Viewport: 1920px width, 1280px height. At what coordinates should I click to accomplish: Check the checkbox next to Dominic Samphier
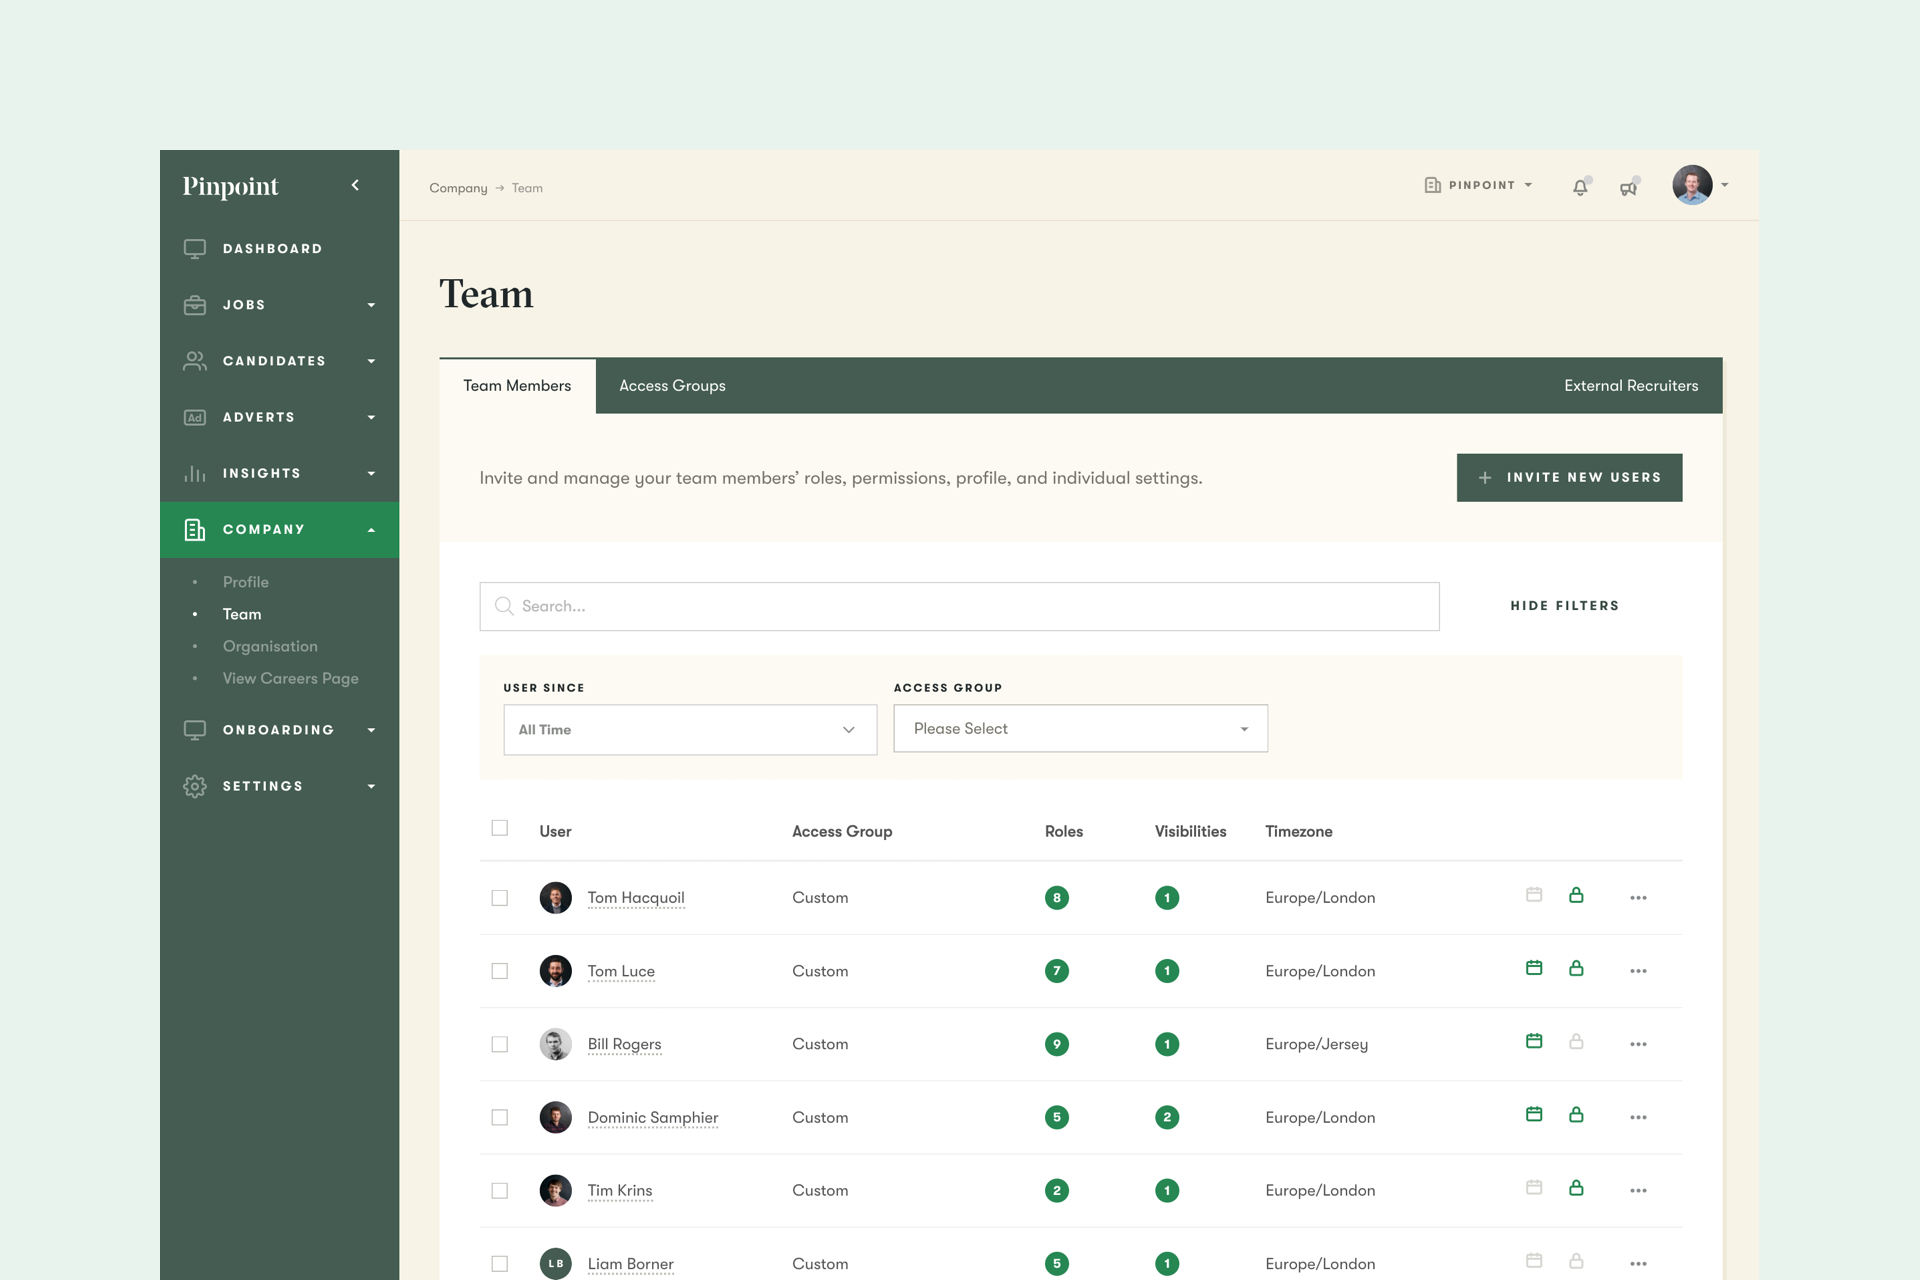[x=500, y=1117]
